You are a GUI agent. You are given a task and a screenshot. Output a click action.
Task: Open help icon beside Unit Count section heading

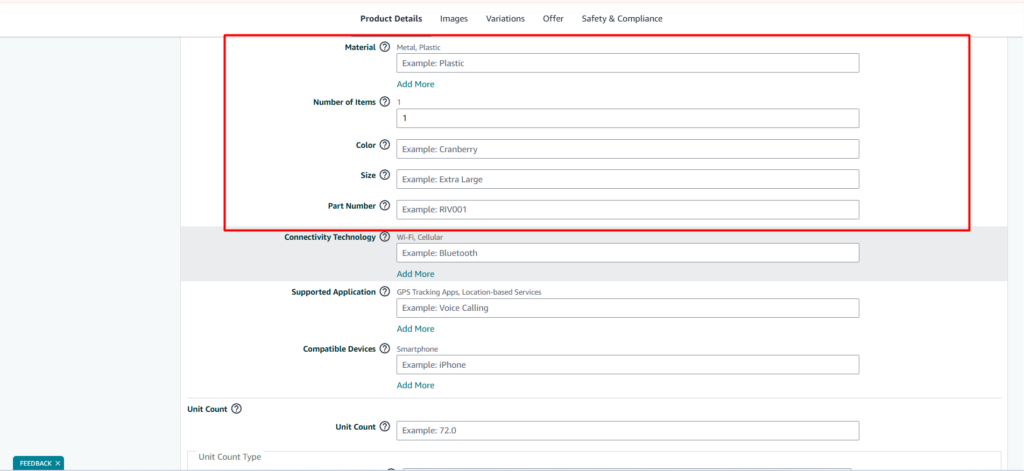(236, 409)
